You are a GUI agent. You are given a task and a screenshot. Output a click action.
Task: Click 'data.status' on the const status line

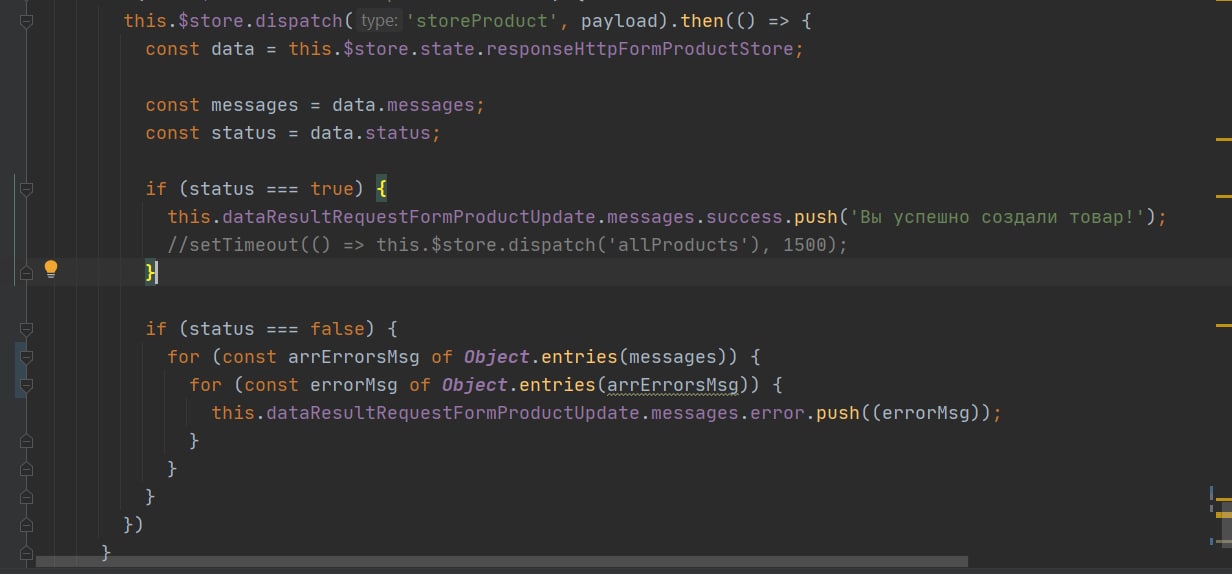click(x=369, y=132)
